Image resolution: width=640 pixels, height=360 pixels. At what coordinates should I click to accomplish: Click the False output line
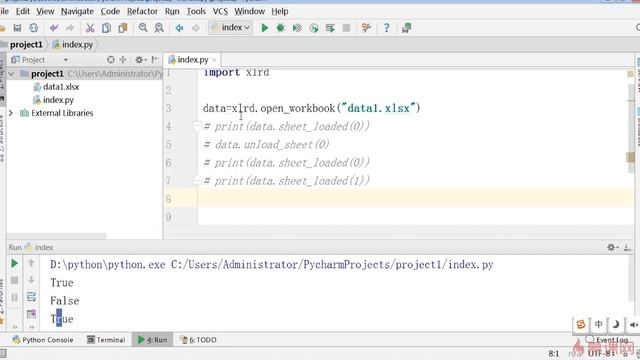[64, 301]
